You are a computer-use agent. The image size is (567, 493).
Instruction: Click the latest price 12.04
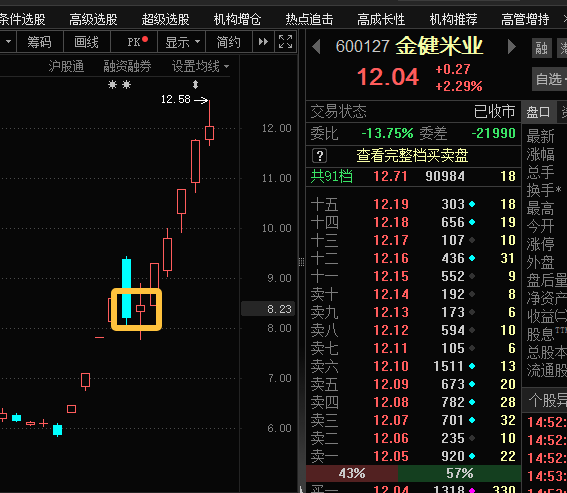(x=388, y=77)
